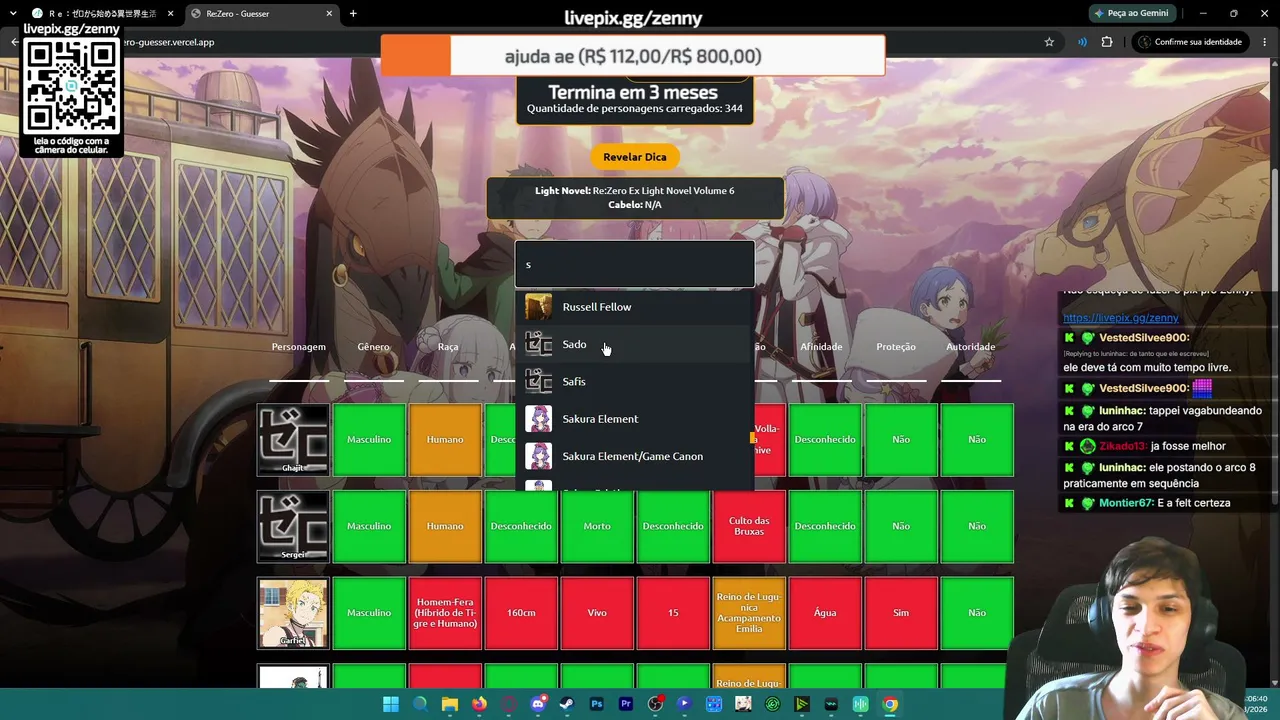Launch Firefox from the taskbar
The height and width of the screenshot is (720, 1280).
[x=479, y=704]
